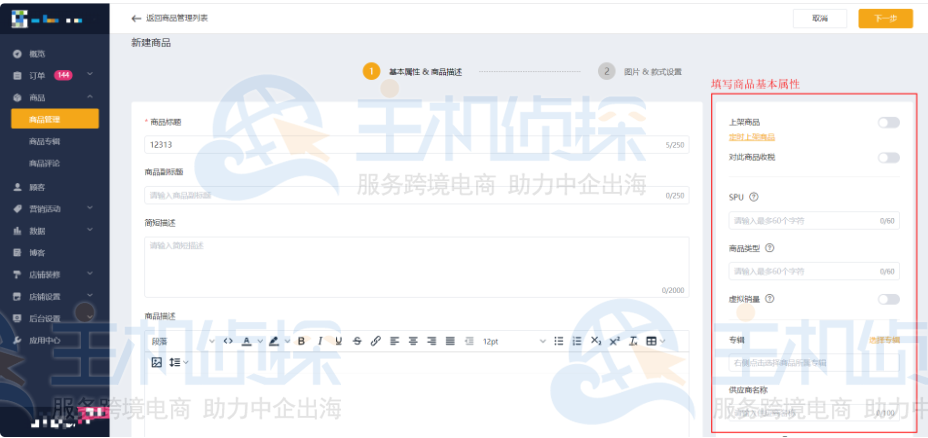Screen dimensions: 928x438
Task: Apply superscript formatting
Action: pos(614,341)
